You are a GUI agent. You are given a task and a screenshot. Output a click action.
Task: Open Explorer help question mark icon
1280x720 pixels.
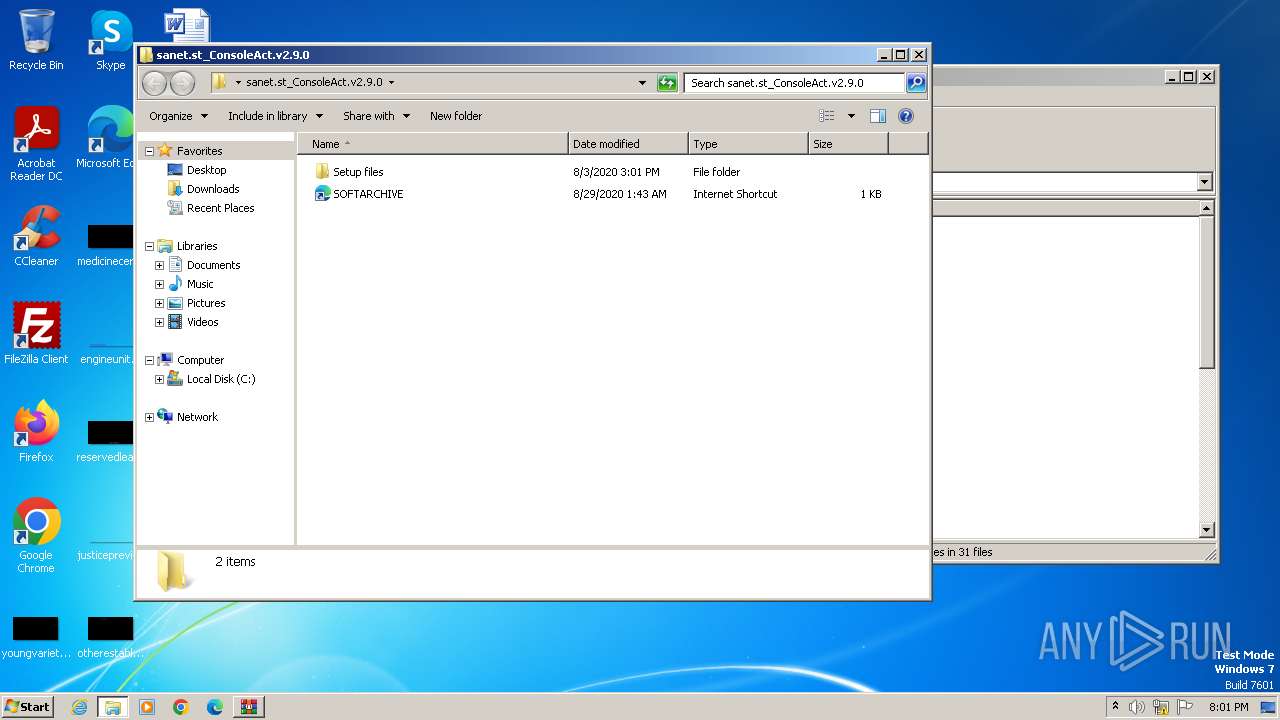coord(906,116)
